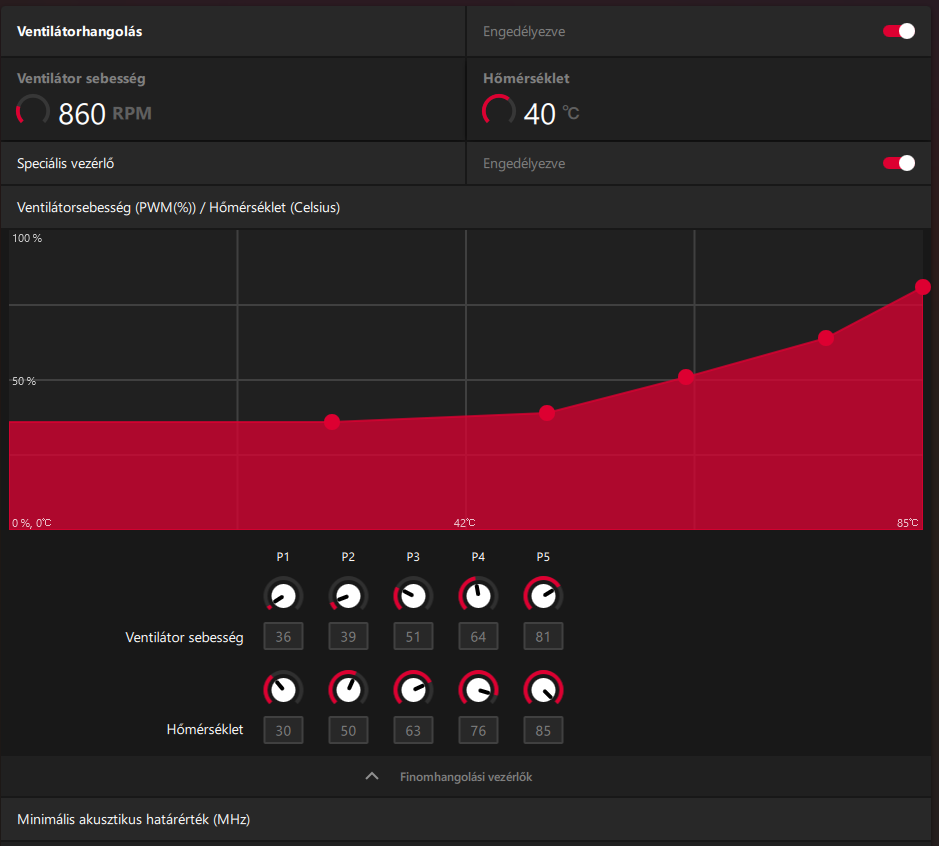Click the fan speed gauge icon beside 860 RPM

pos(32,110)
